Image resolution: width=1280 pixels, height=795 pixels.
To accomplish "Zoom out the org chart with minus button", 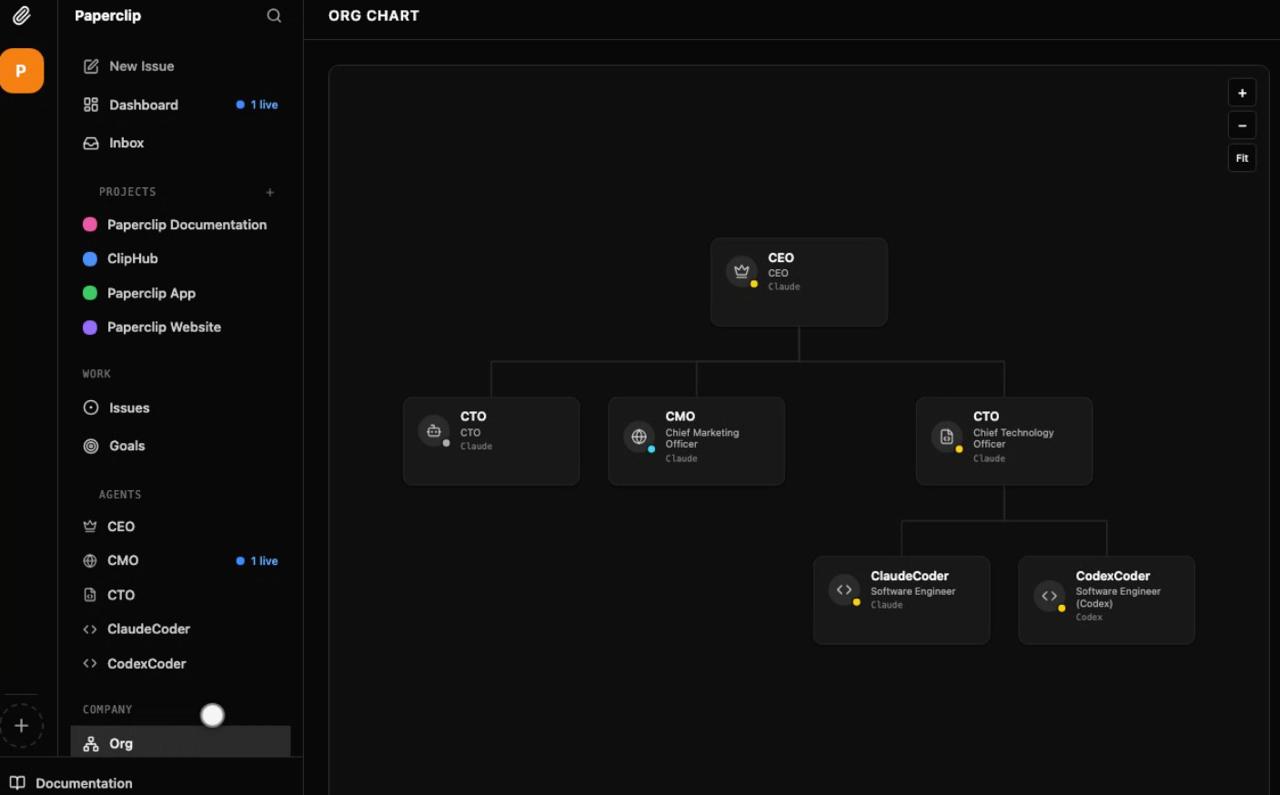I will tap(1242, 126).
